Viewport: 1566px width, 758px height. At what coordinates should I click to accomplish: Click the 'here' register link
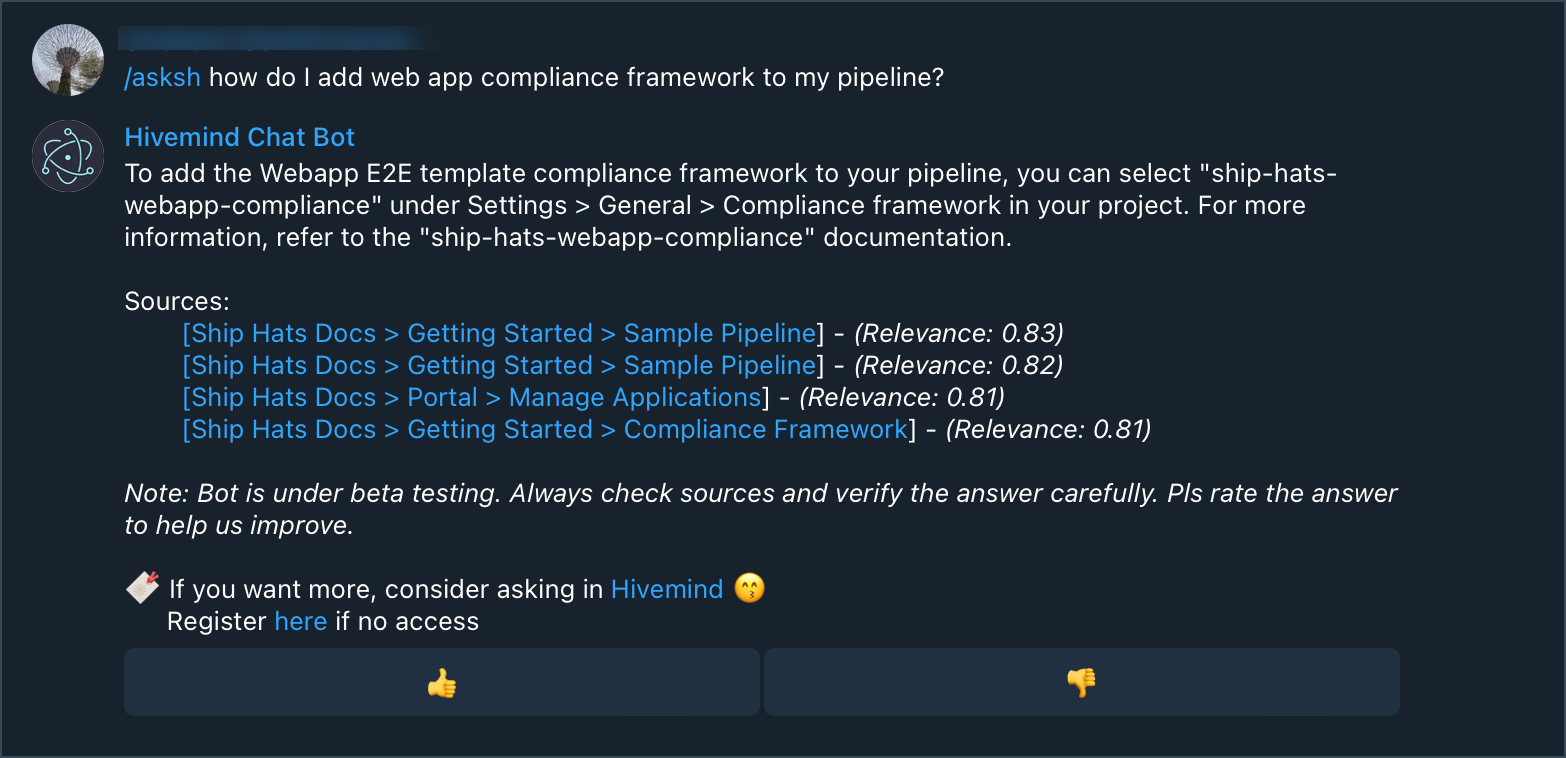point(301,621)
